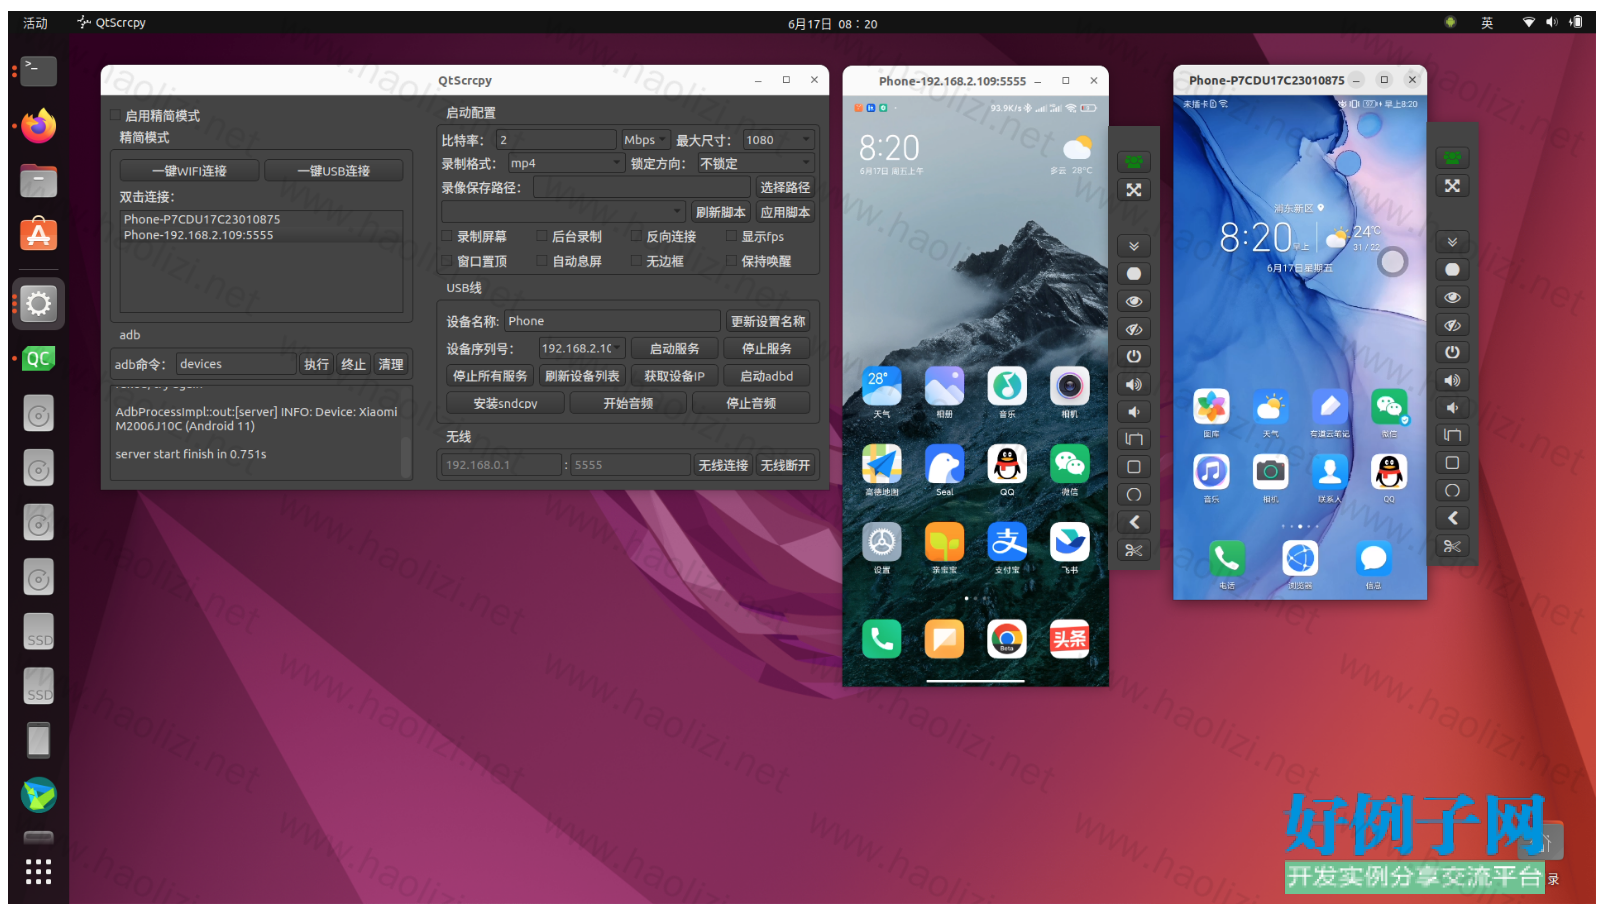
Task: Open Firefox from the Ubuntu dock
Action: [x=38, y=126]
